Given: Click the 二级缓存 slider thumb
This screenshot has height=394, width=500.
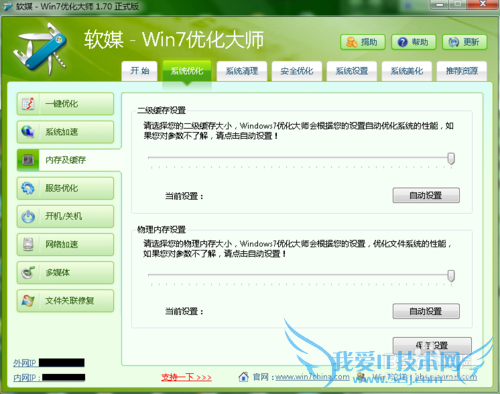Looking at the screenshot, I should click(x=451, y=159).
